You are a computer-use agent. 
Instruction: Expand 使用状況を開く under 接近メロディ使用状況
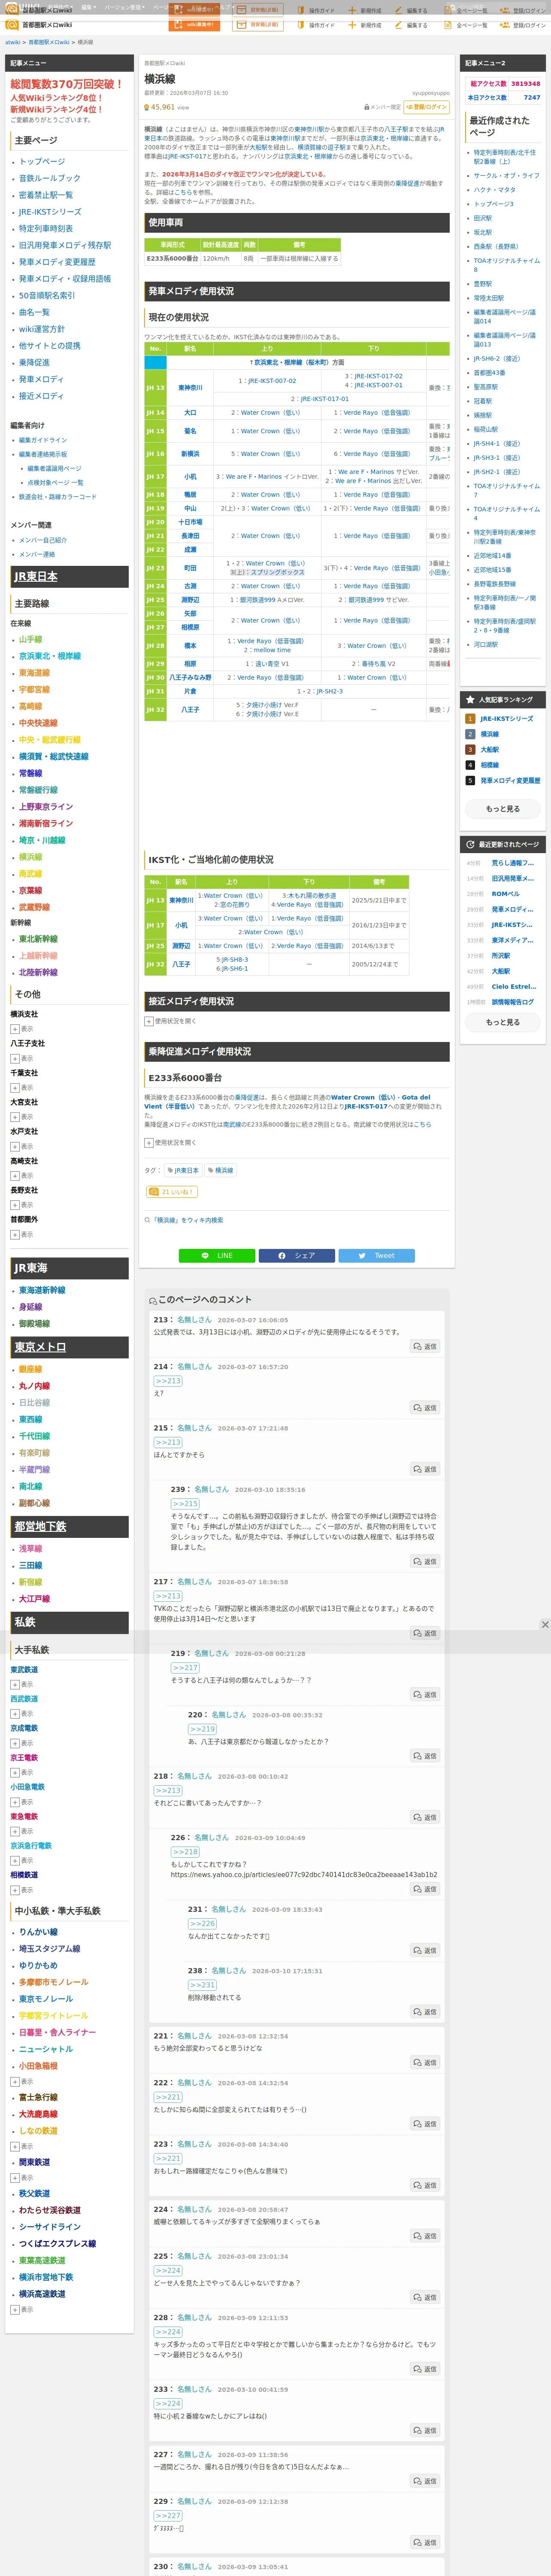click(171, 1021)
